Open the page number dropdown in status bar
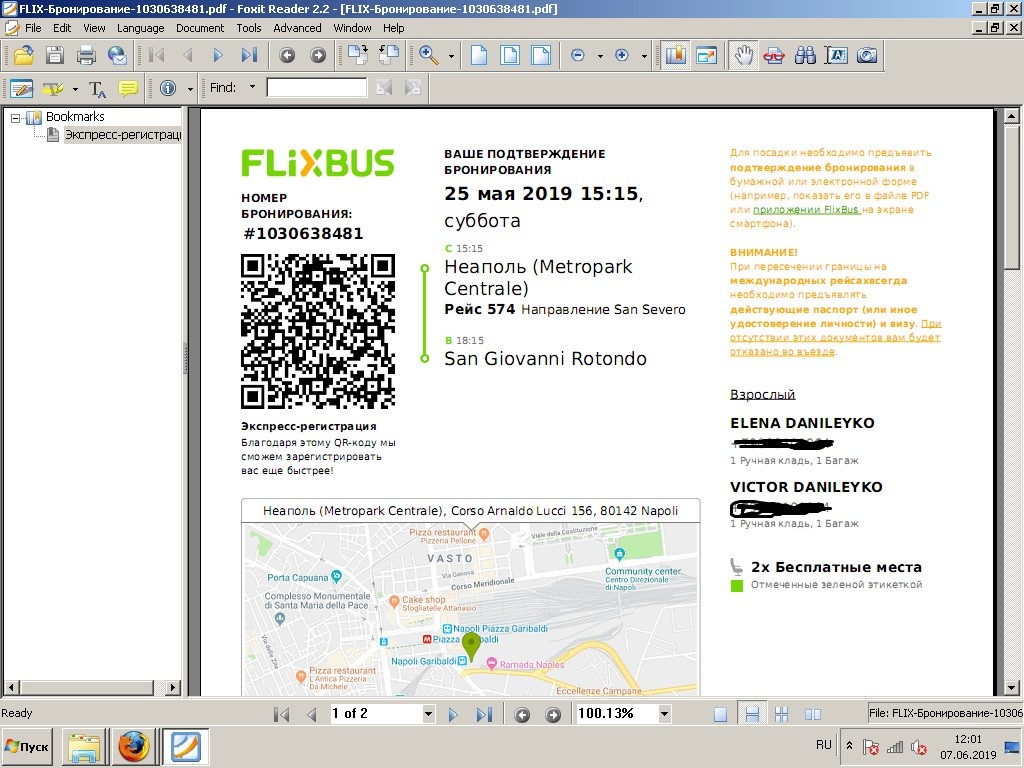Image resolution: width=1024 pixels, height=768 pixels. 428,714
